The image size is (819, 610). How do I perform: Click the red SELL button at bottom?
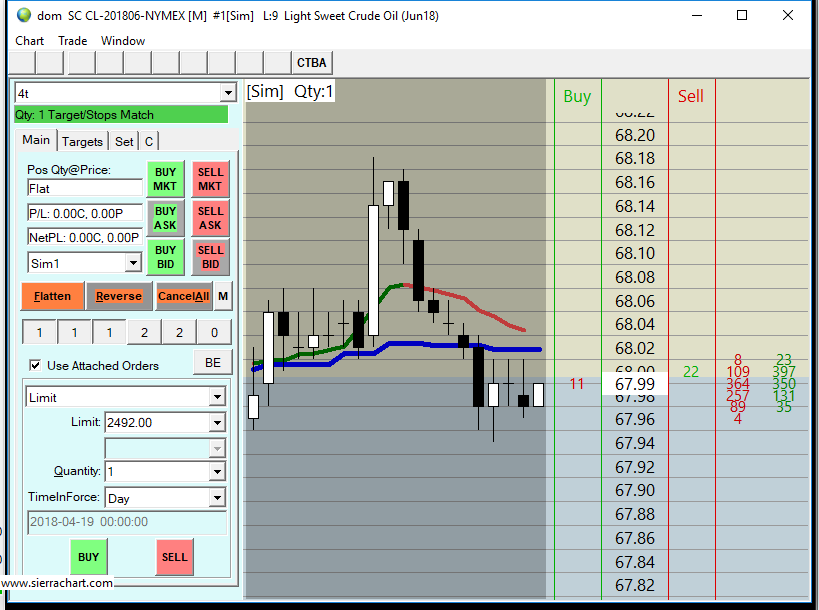tap(174, 557)
